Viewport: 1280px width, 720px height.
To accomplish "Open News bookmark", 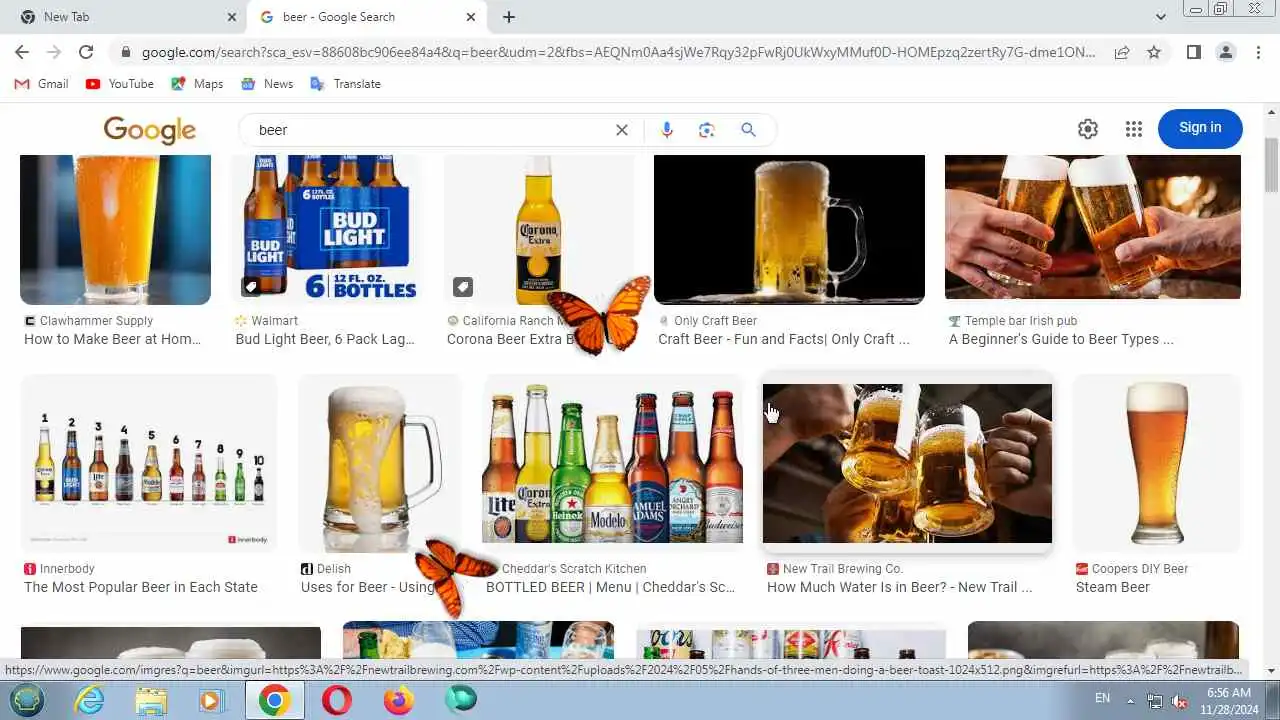I will (x=267, y=84).
